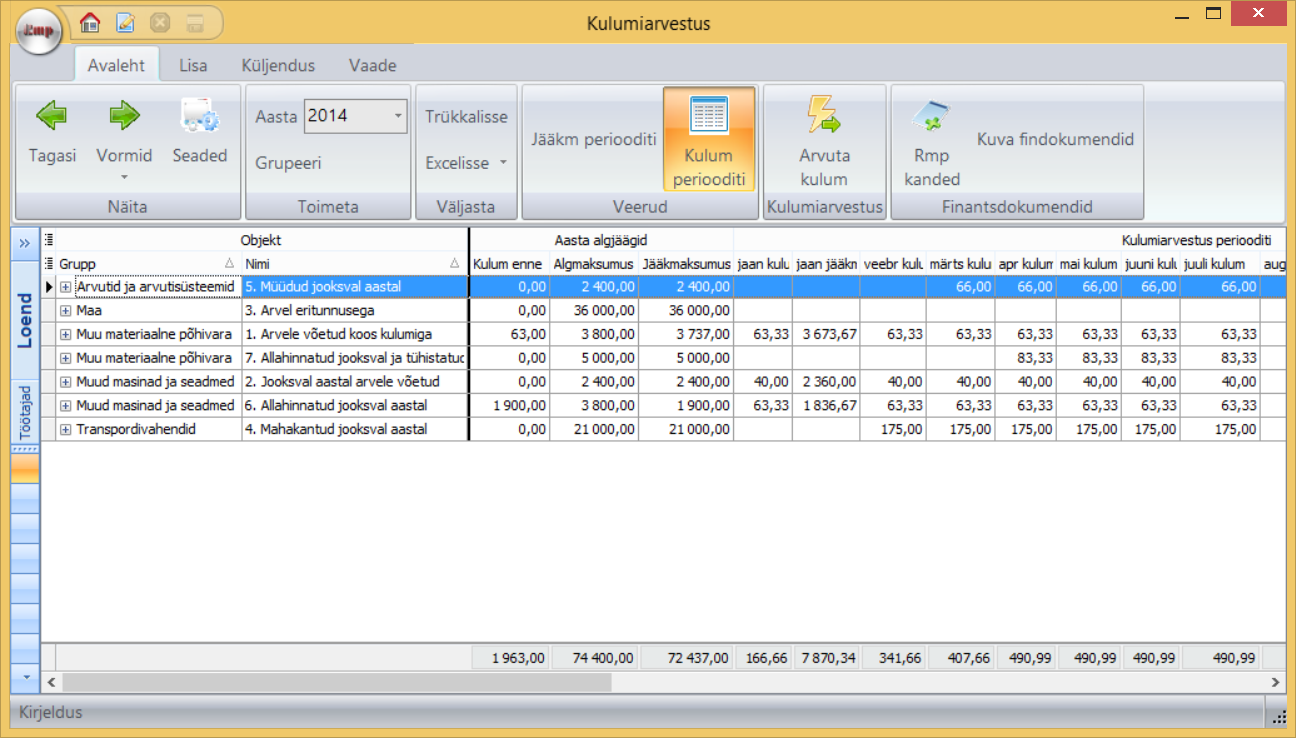This screenshot has width=1296, height=738.
Task: Click the Trükkalisse print button
Action: (x=466, y=117)
